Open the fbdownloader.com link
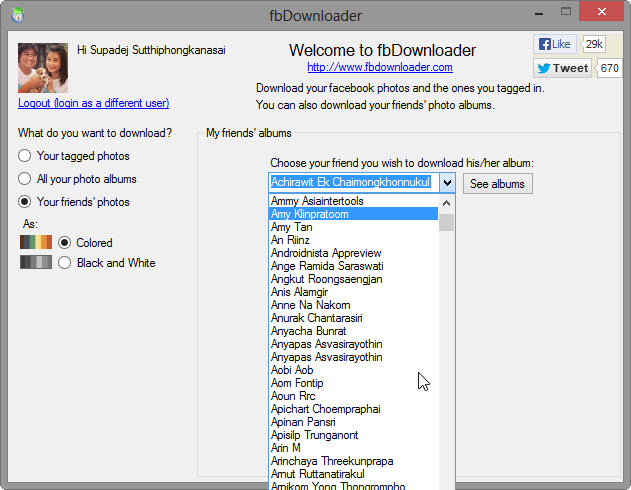 (x=380, y=67)
